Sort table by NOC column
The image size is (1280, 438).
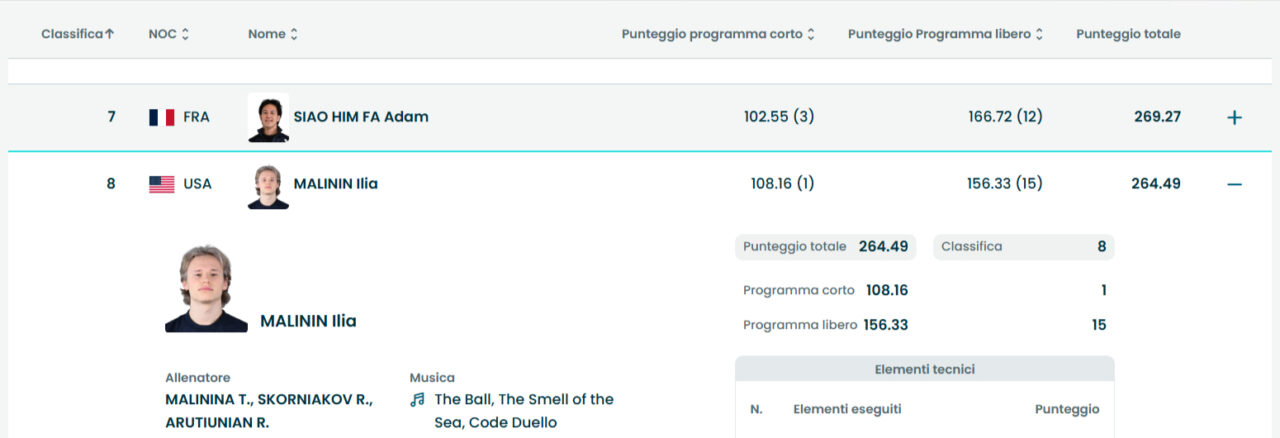[x=168, y=34]
